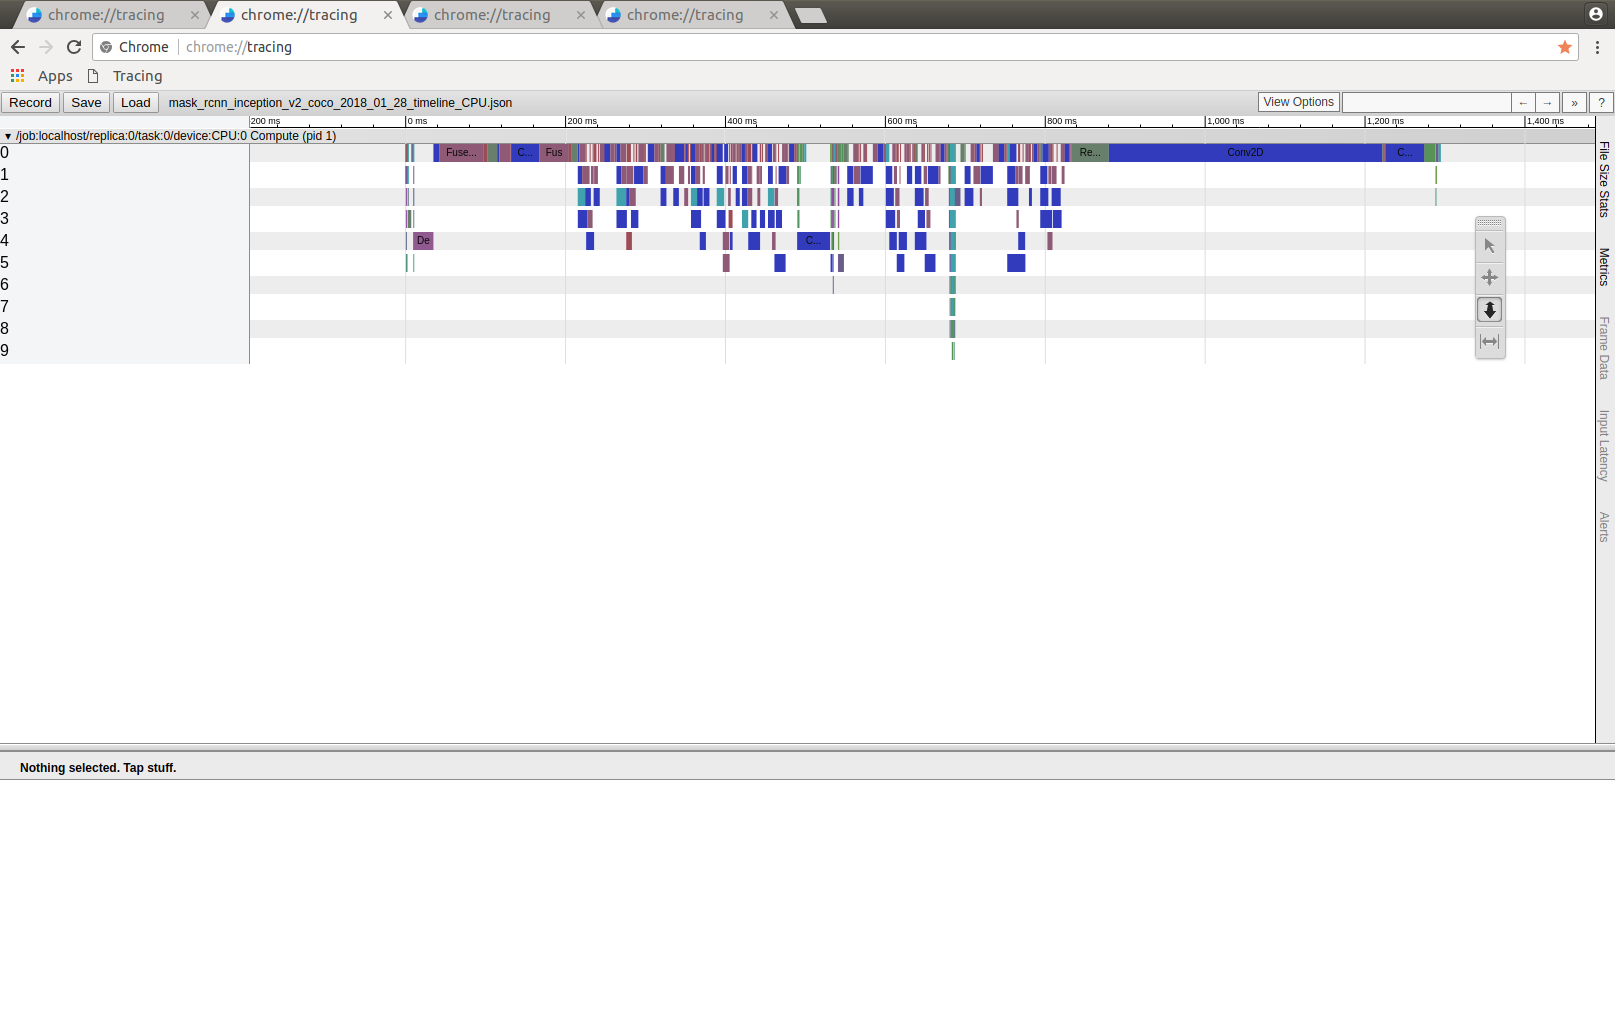Screen dimensions: 1615x1026
Task: Click thread row label 0
Action: click(x=5, y=153)
